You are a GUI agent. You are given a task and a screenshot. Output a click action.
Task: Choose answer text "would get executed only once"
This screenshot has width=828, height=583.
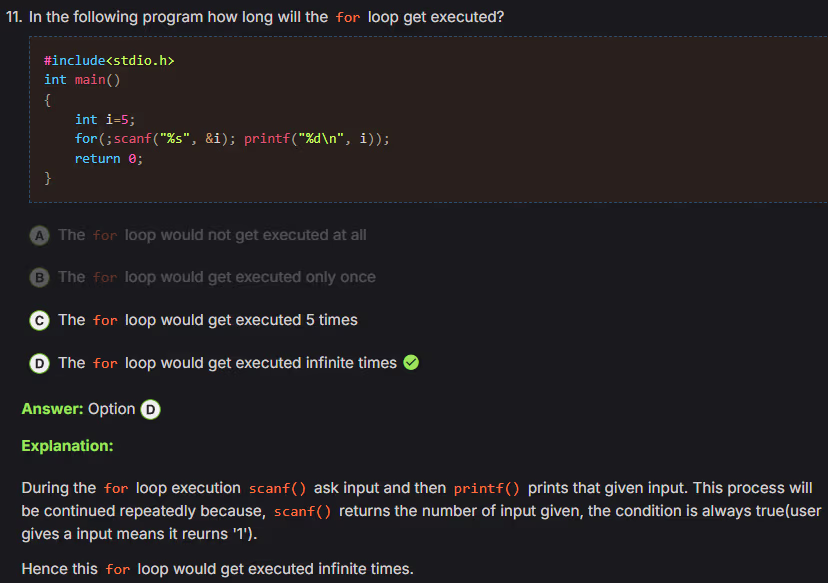tap(250, 277)
